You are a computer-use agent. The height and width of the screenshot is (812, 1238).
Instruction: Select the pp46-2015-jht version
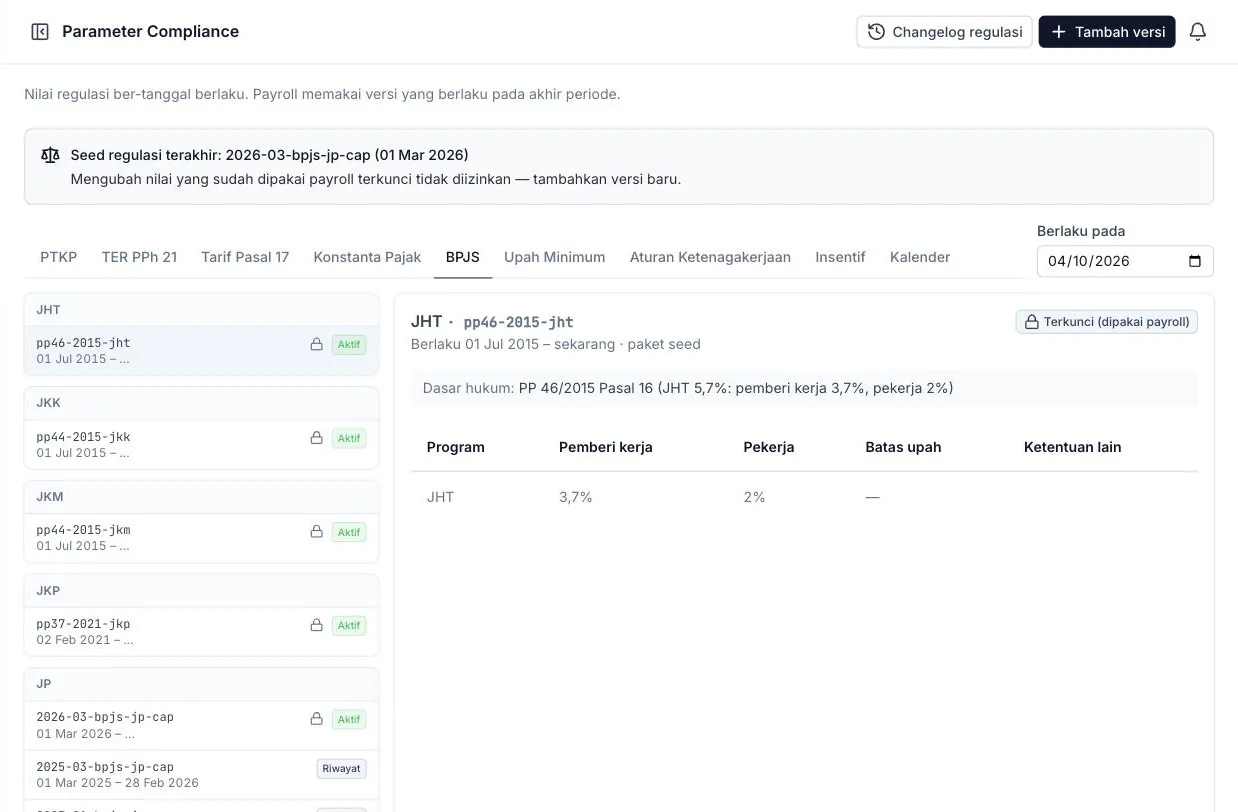coord(201,351)
